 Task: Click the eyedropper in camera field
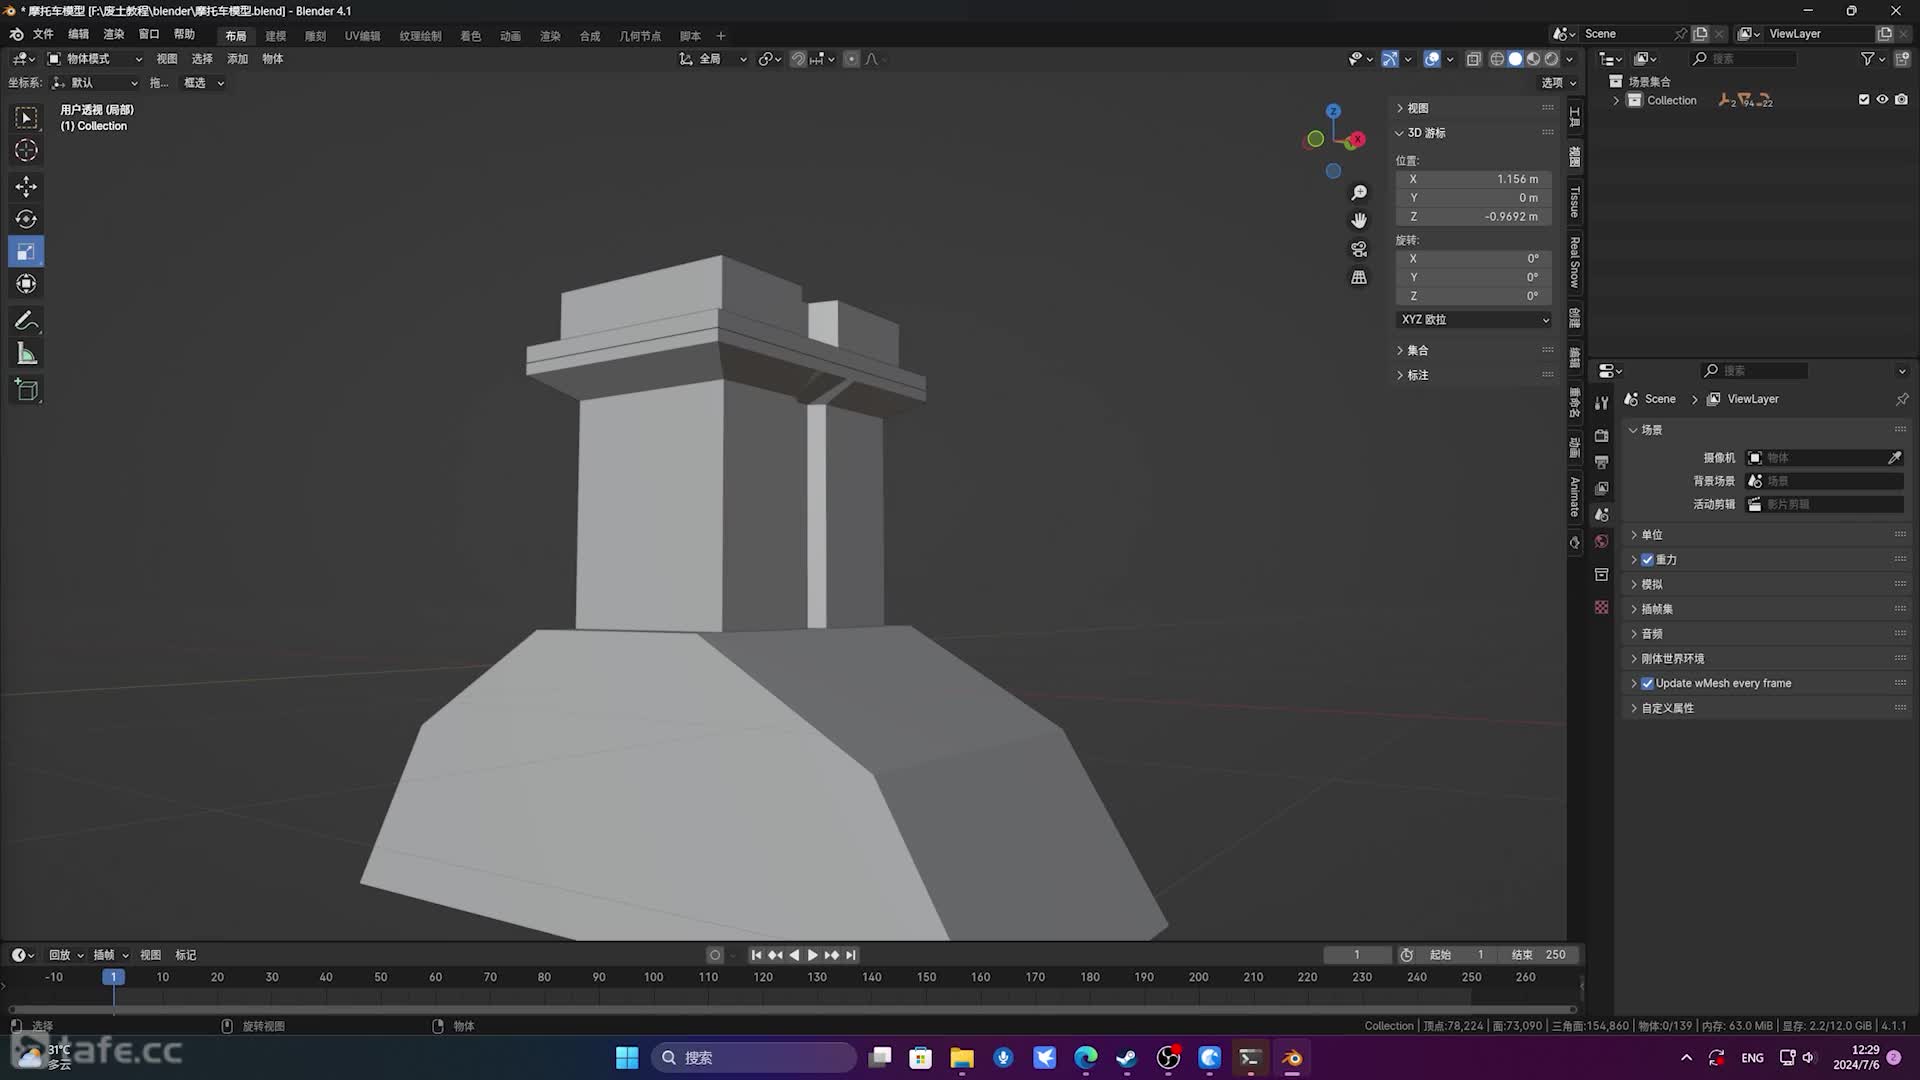pyautogui.click(x=1894, y=458)
